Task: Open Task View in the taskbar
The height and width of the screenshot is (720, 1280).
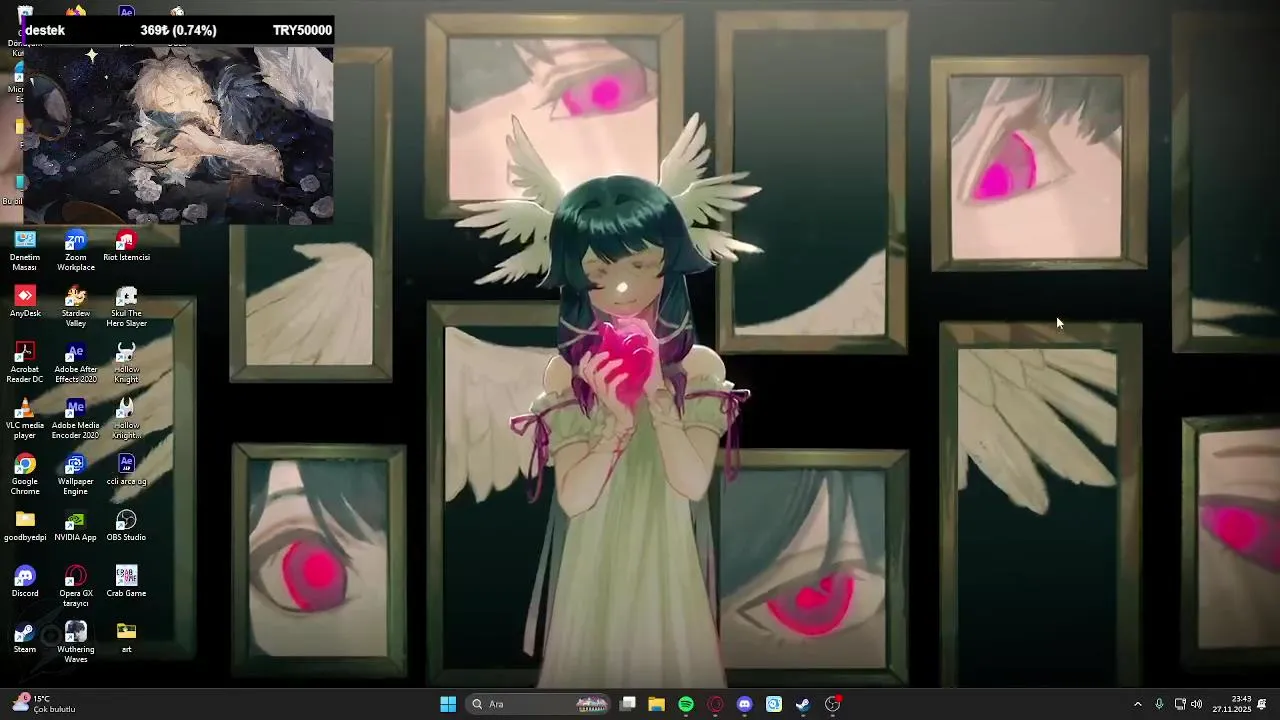Action: [x=628, y=704]
